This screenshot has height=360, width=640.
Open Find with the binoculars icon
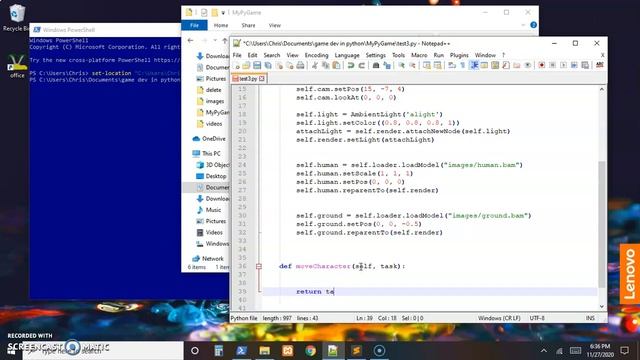click(x=375, y=65)
